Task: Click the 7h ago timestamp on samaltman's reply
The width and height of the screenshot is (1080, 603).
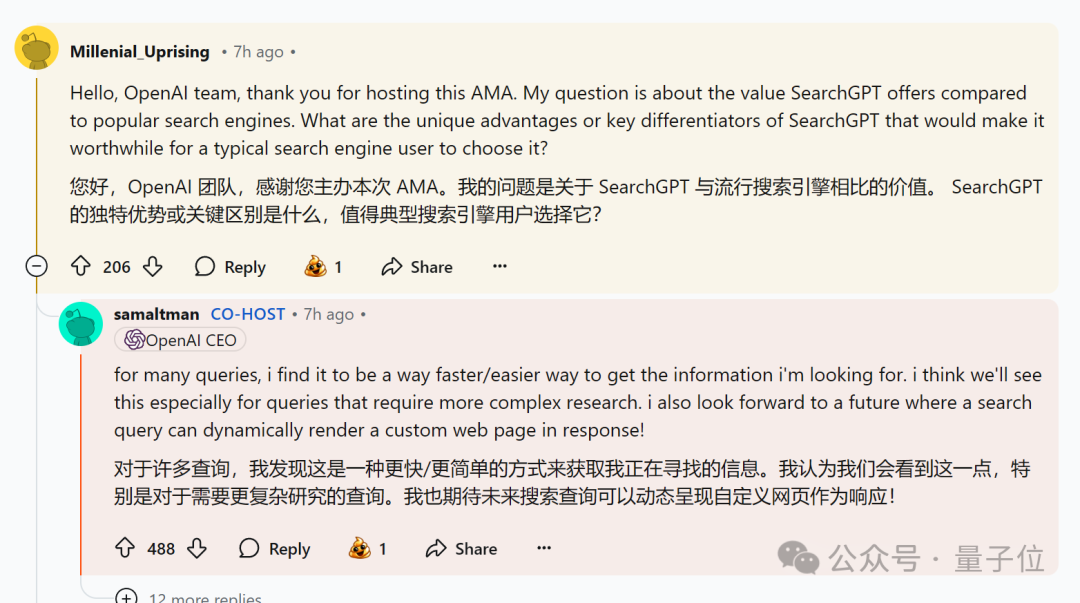Action: coord(328,314)
